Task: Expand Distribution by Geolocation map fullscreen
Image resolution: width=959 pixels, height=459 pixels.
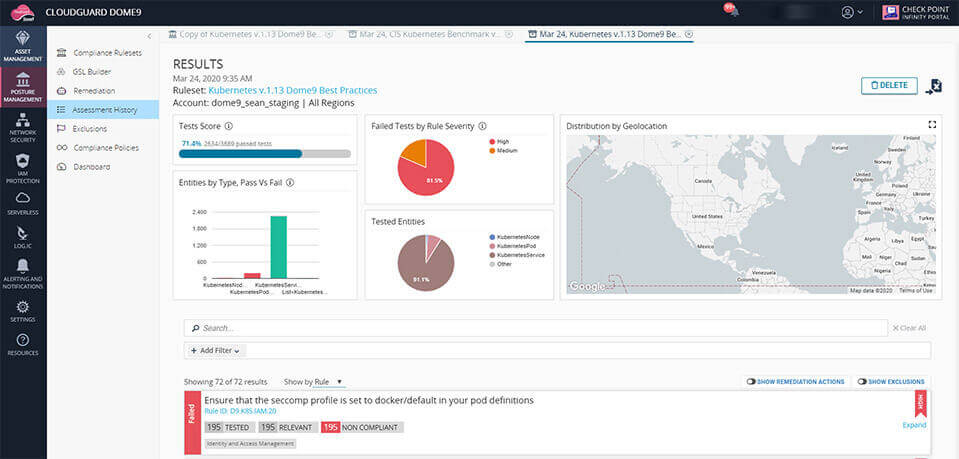Action: tap(932, 124)
